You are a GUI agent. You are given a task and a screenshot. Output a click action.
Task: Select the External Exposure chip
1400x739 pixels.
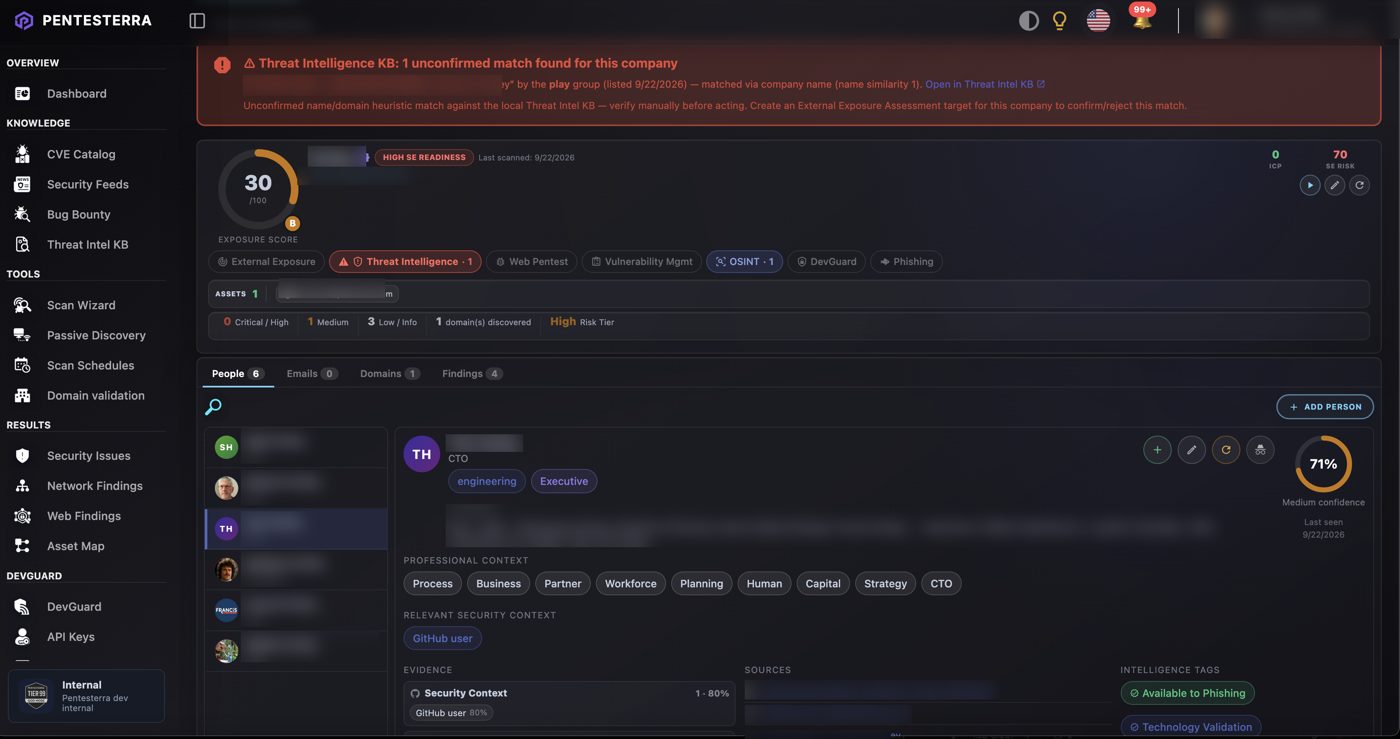click(x=266, y=262)
